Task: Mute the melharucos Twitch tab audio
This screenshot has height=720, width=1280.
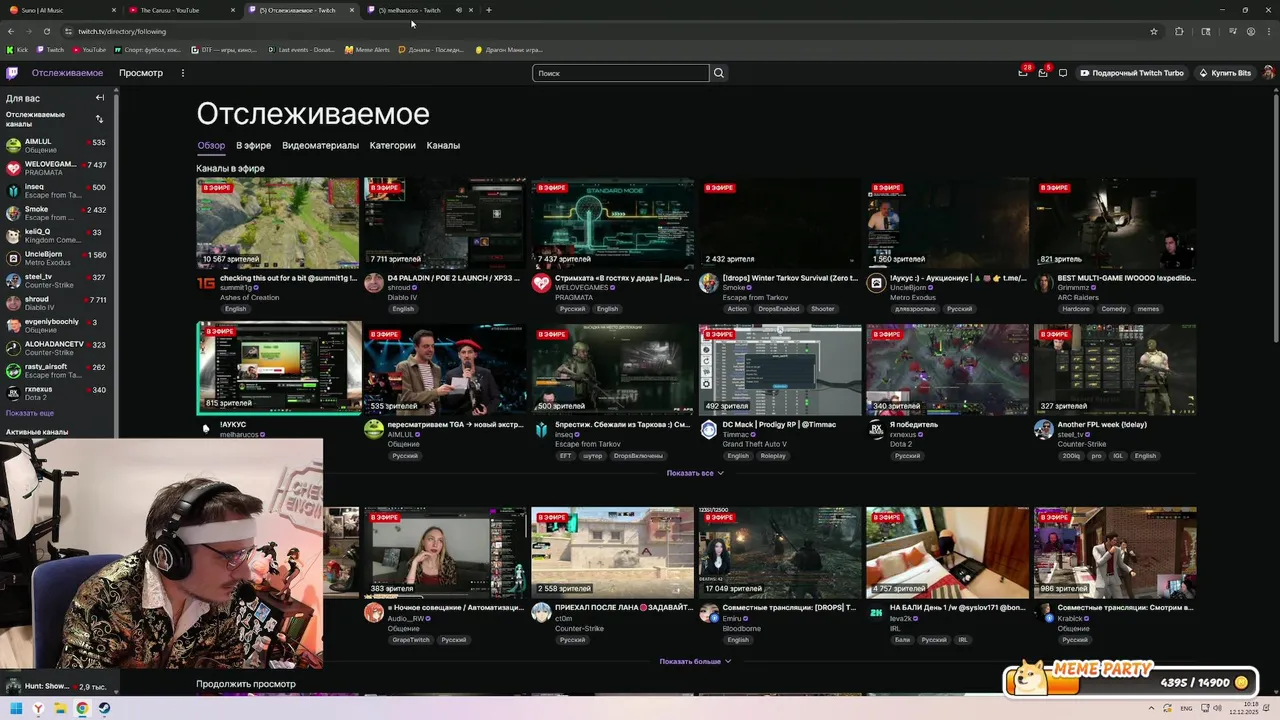Action: 458,10
